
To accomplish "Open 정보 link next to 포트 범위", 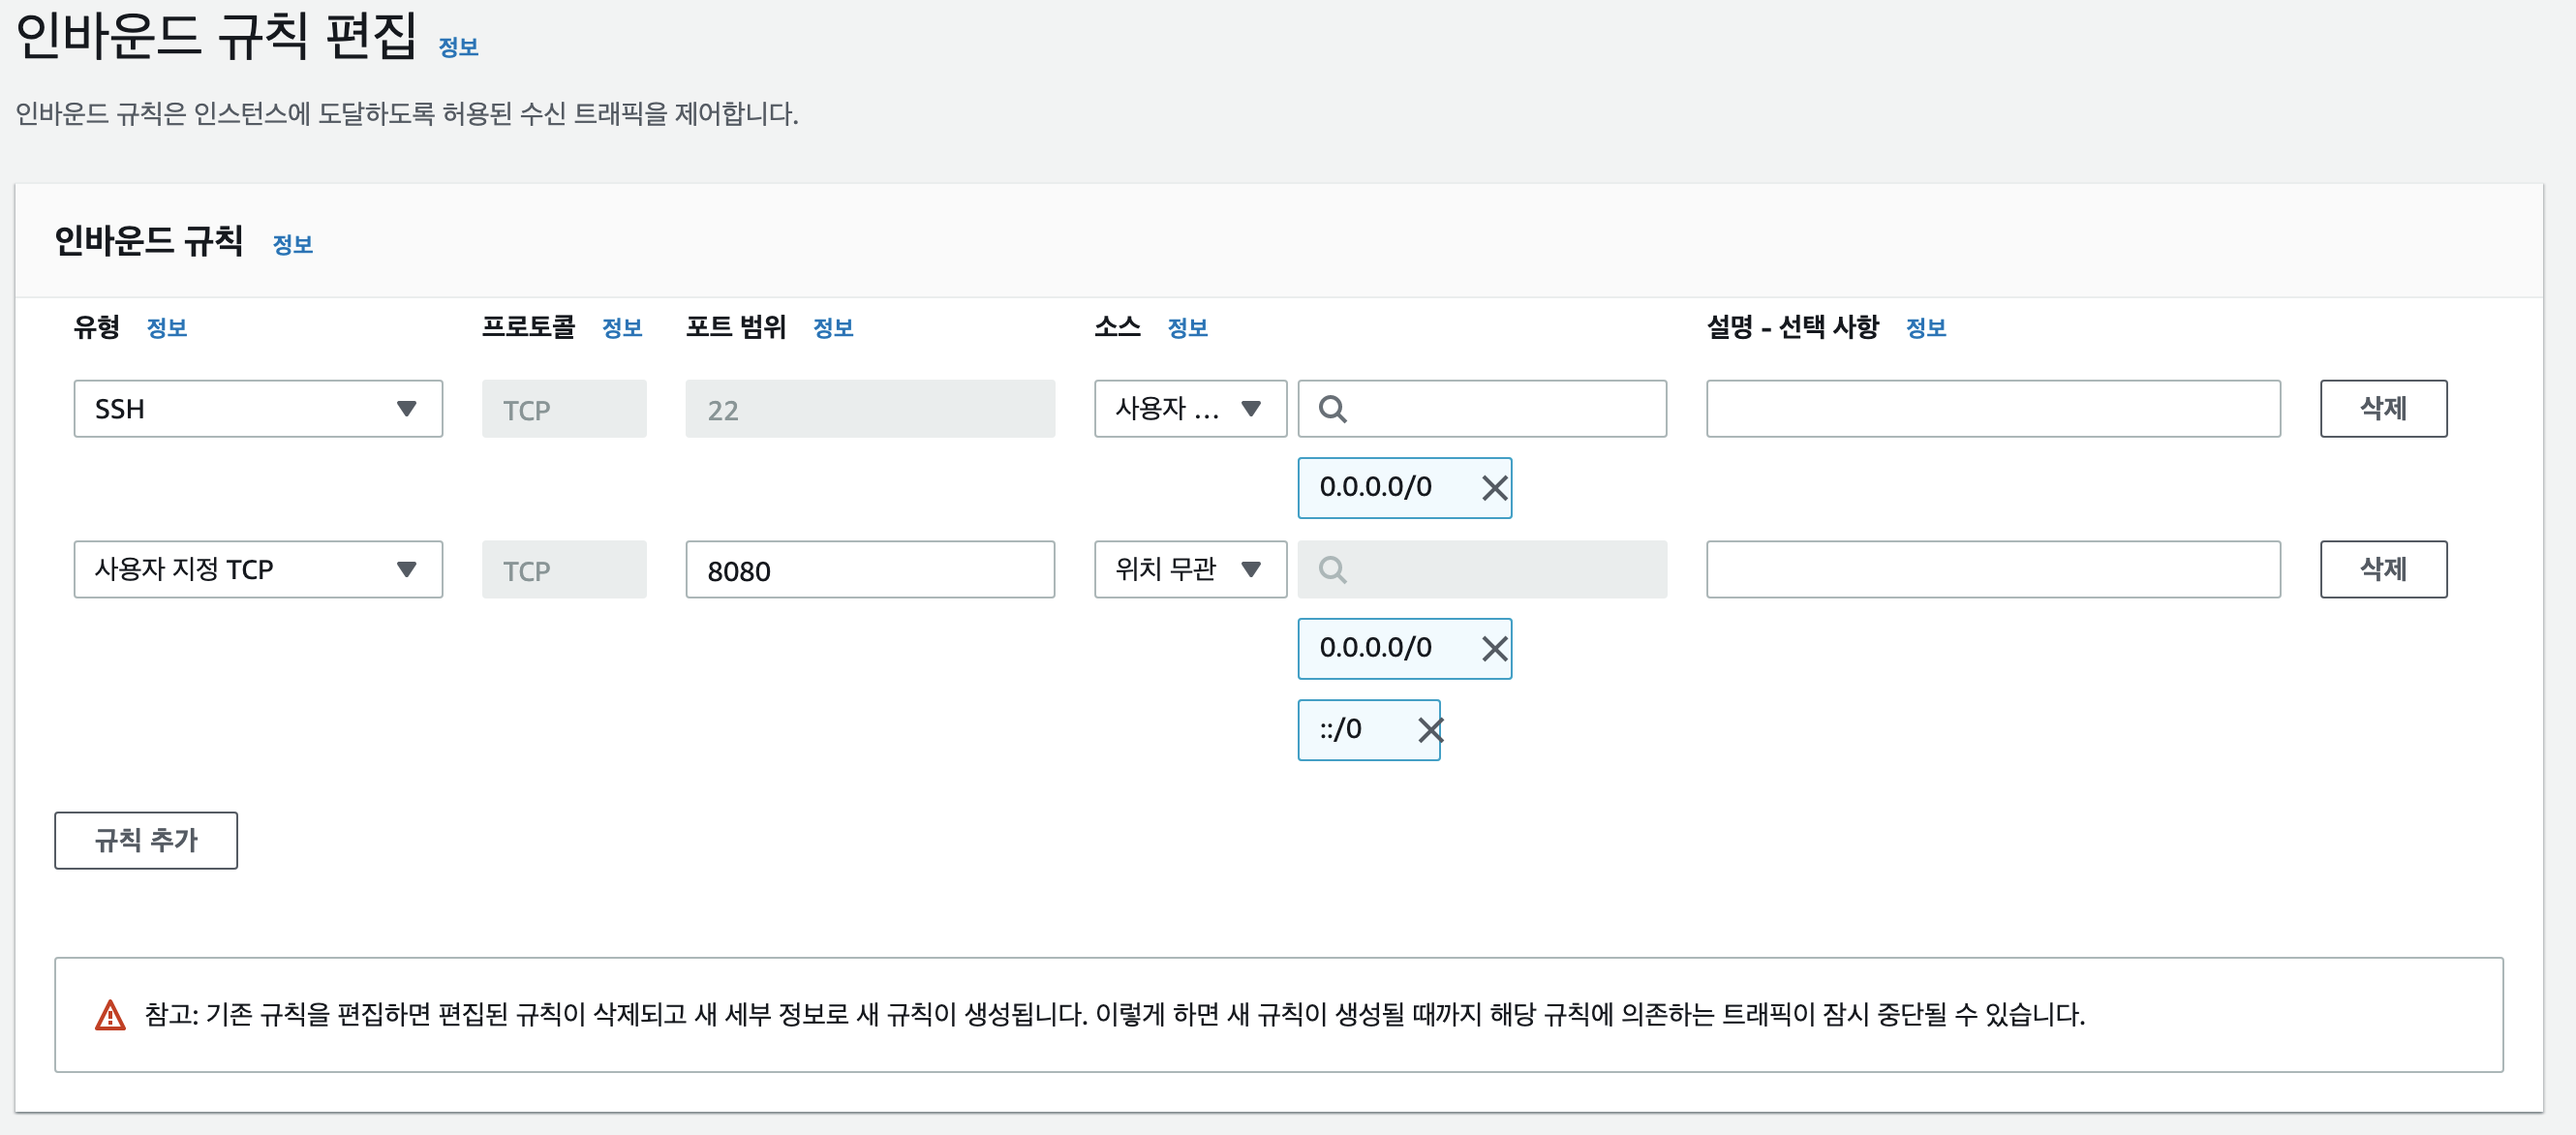I will click(833, 328).
